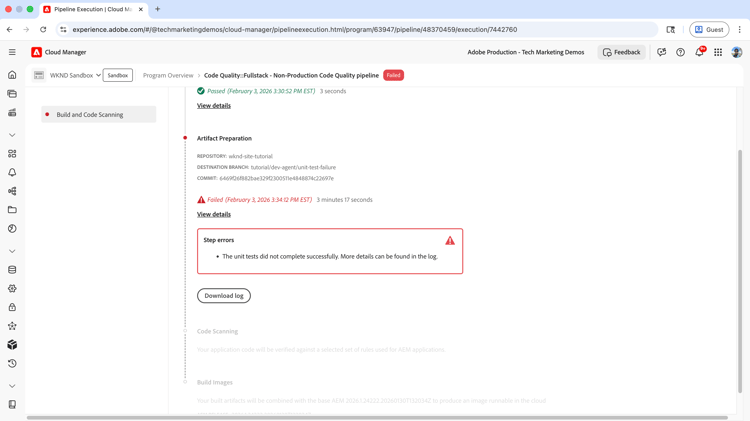Click the Sandbox badge
Viewport: 750px width, 421px height.
[x=118, y=75]
